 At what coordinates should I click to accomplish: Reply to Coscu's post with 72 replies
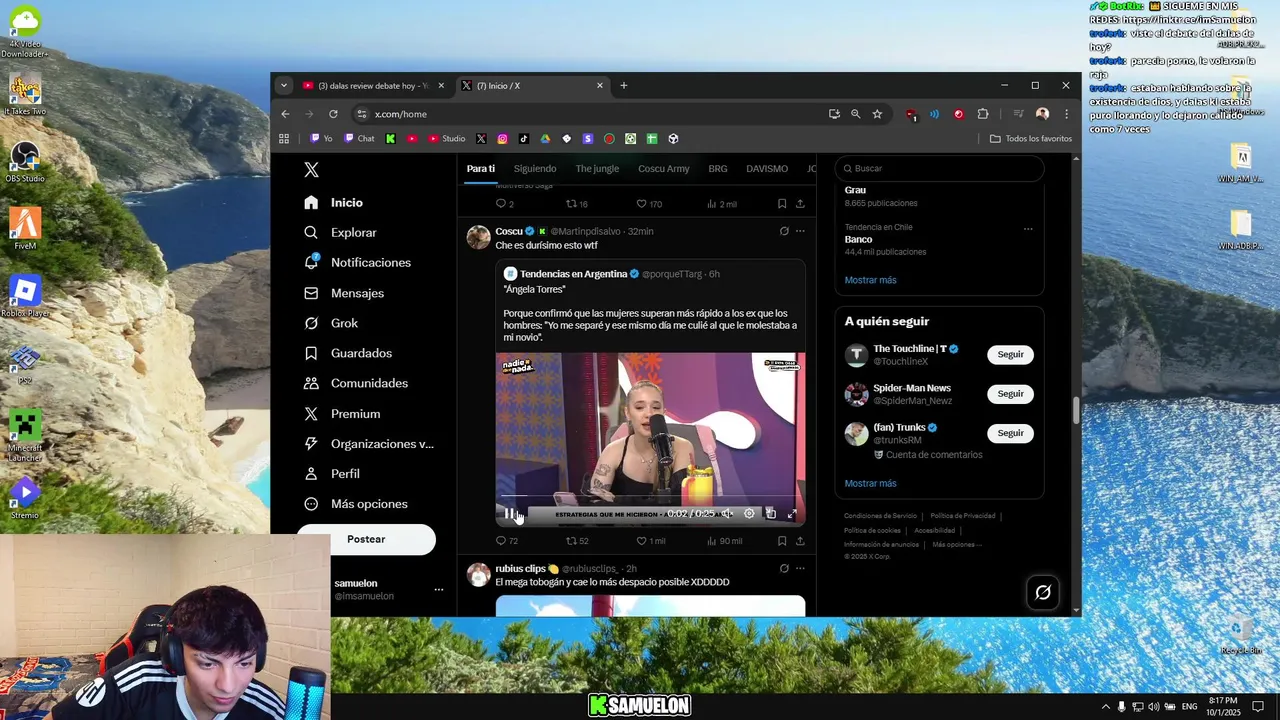pyautogui.click(x=506, y=541)
